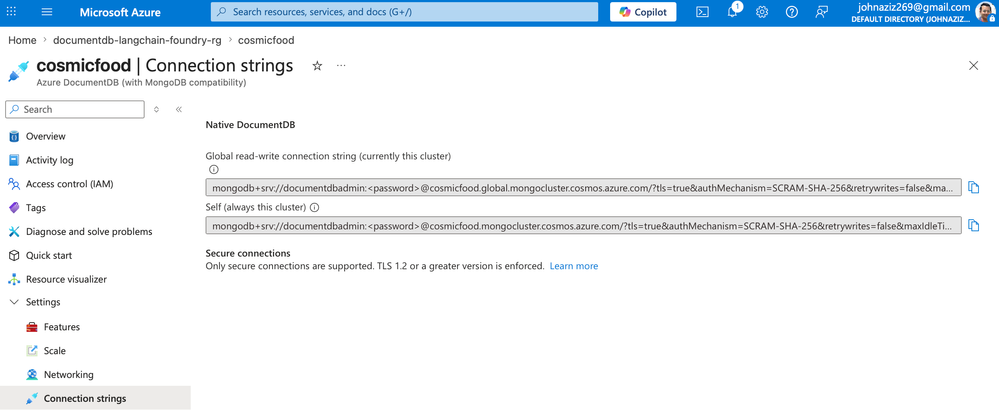Viewport: 999px width, 414px height.
Task: Click the Access control (IAM) icon
Action: 14,184
